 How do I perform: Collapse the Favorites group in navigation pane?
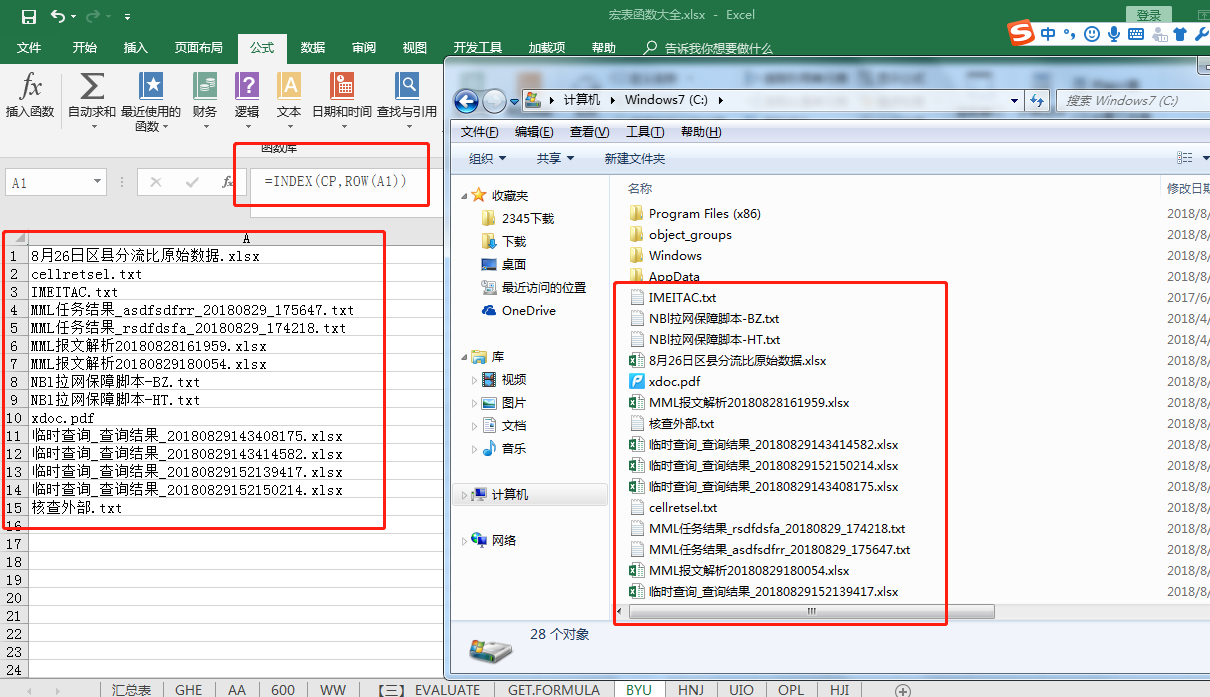pyautogui.click(x=465, y=195)
